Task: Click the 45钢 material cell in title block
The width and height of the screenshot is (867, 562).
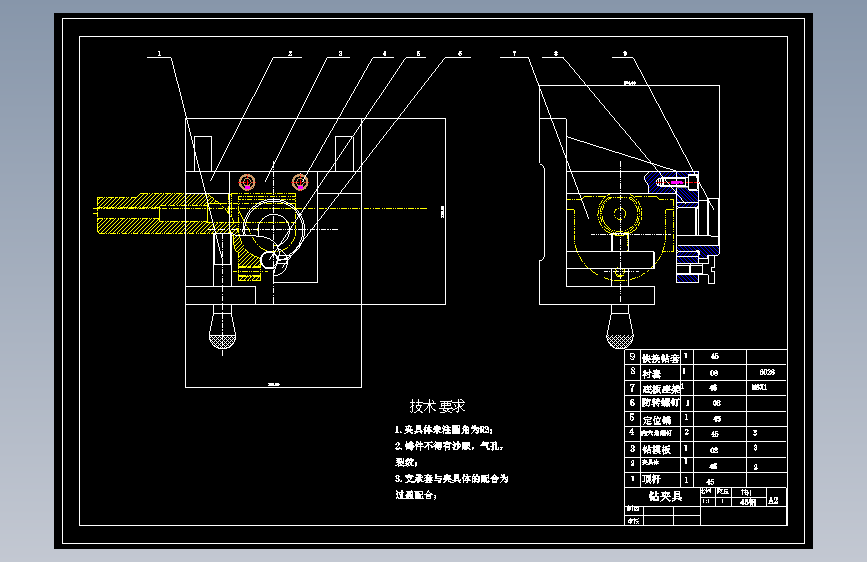Action: tap(748, 502)
